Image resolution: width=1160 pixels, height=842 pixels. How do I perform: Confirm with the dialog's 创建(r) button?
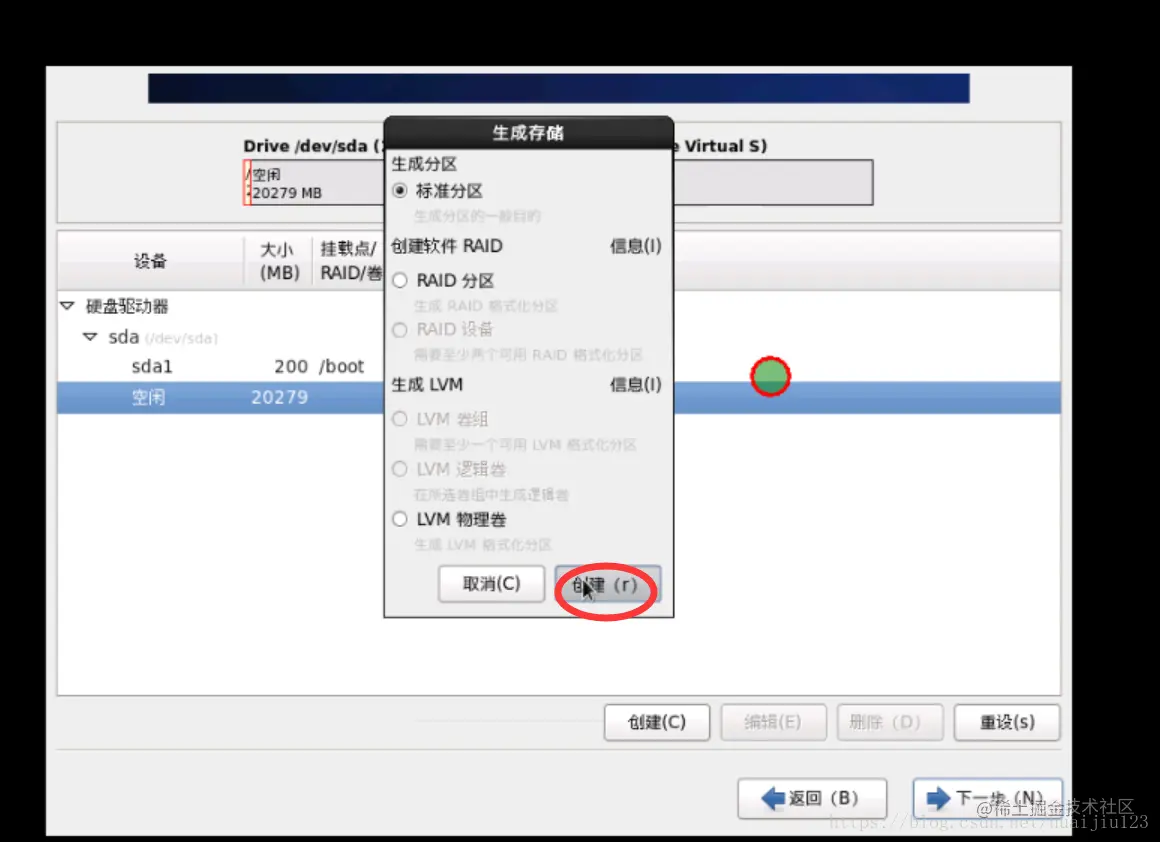607,585
